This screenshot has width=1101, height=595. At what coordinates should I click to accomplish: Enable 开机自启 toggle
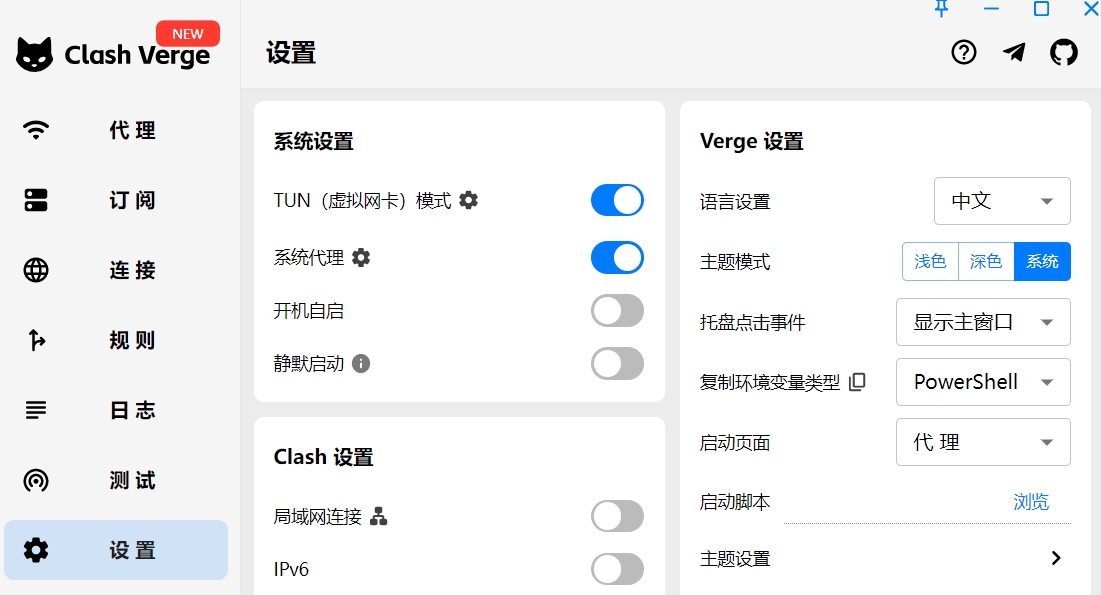click(x=617, y=310)
